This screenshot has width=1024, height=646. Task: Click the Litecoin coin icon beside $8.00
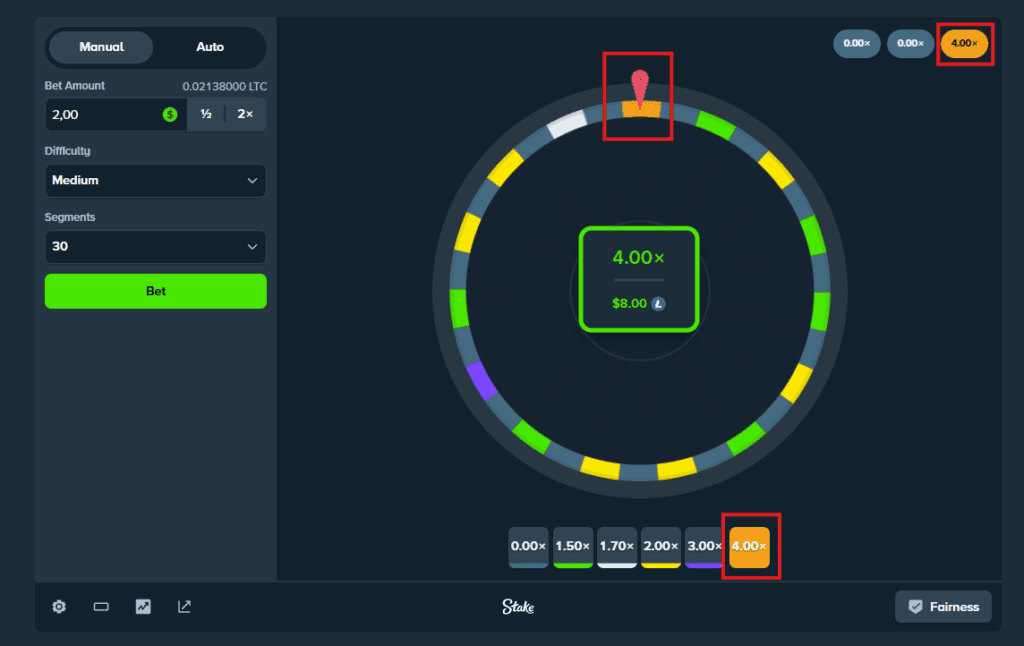coord(659,303)
